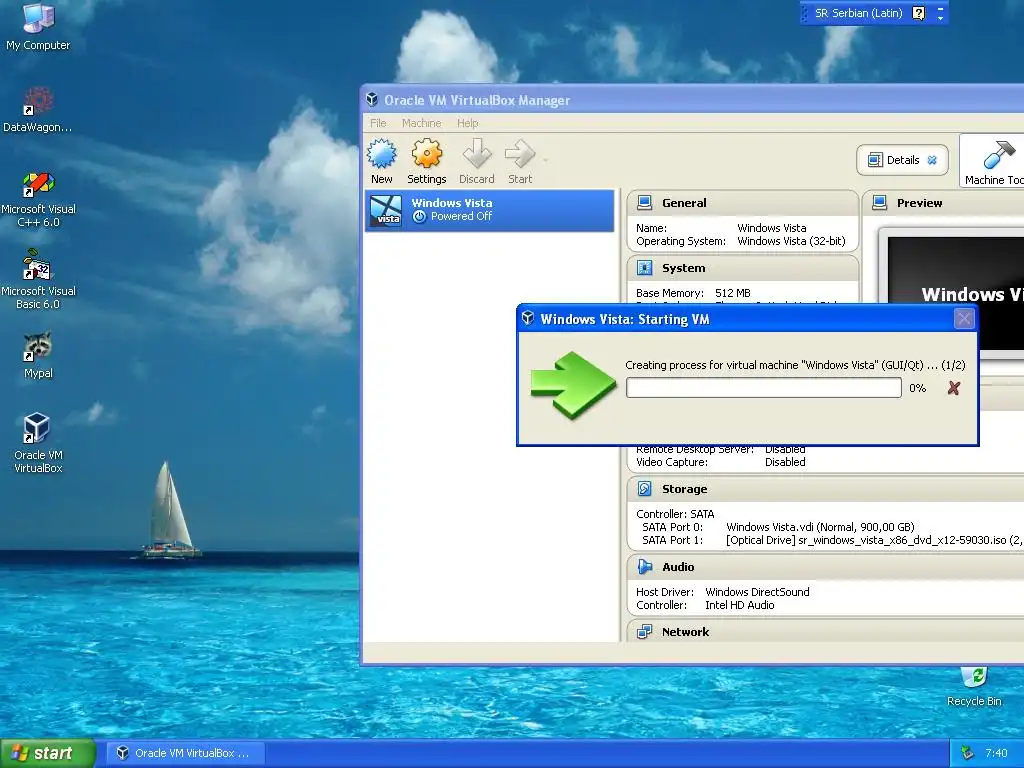Click 'Intel HD Audio' controller value
This screenshot has height=768, width=1024.
click(739, 605)
